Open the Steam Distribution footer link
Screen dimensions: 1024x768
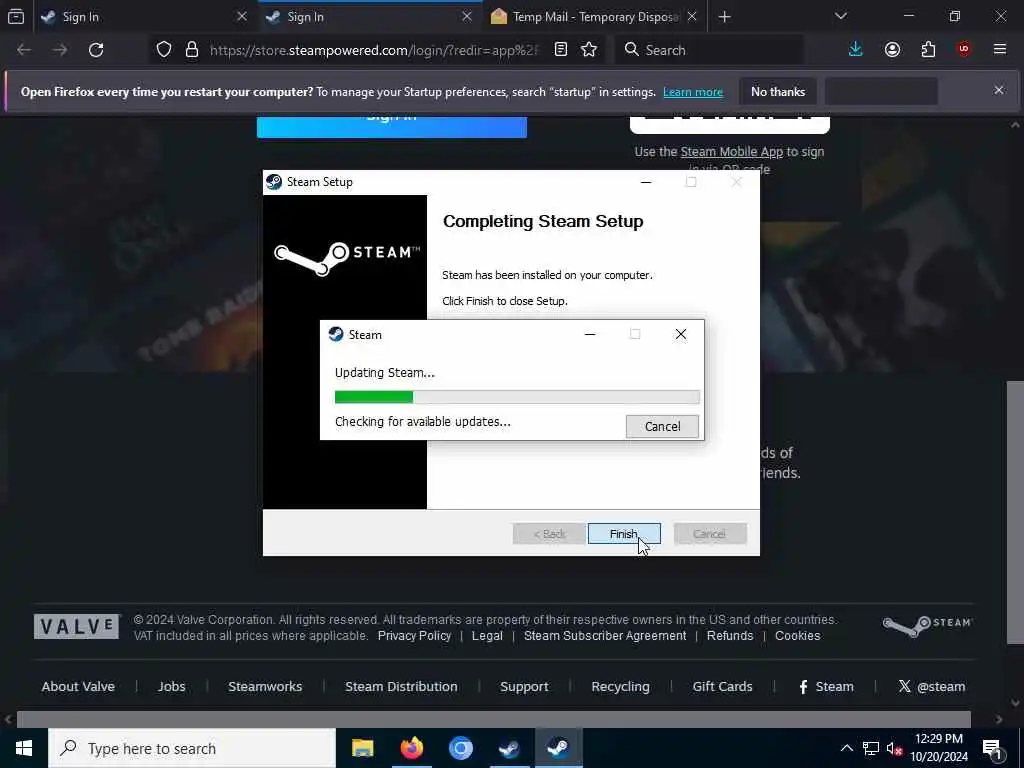pyautogui.click(x=401, y=686)
